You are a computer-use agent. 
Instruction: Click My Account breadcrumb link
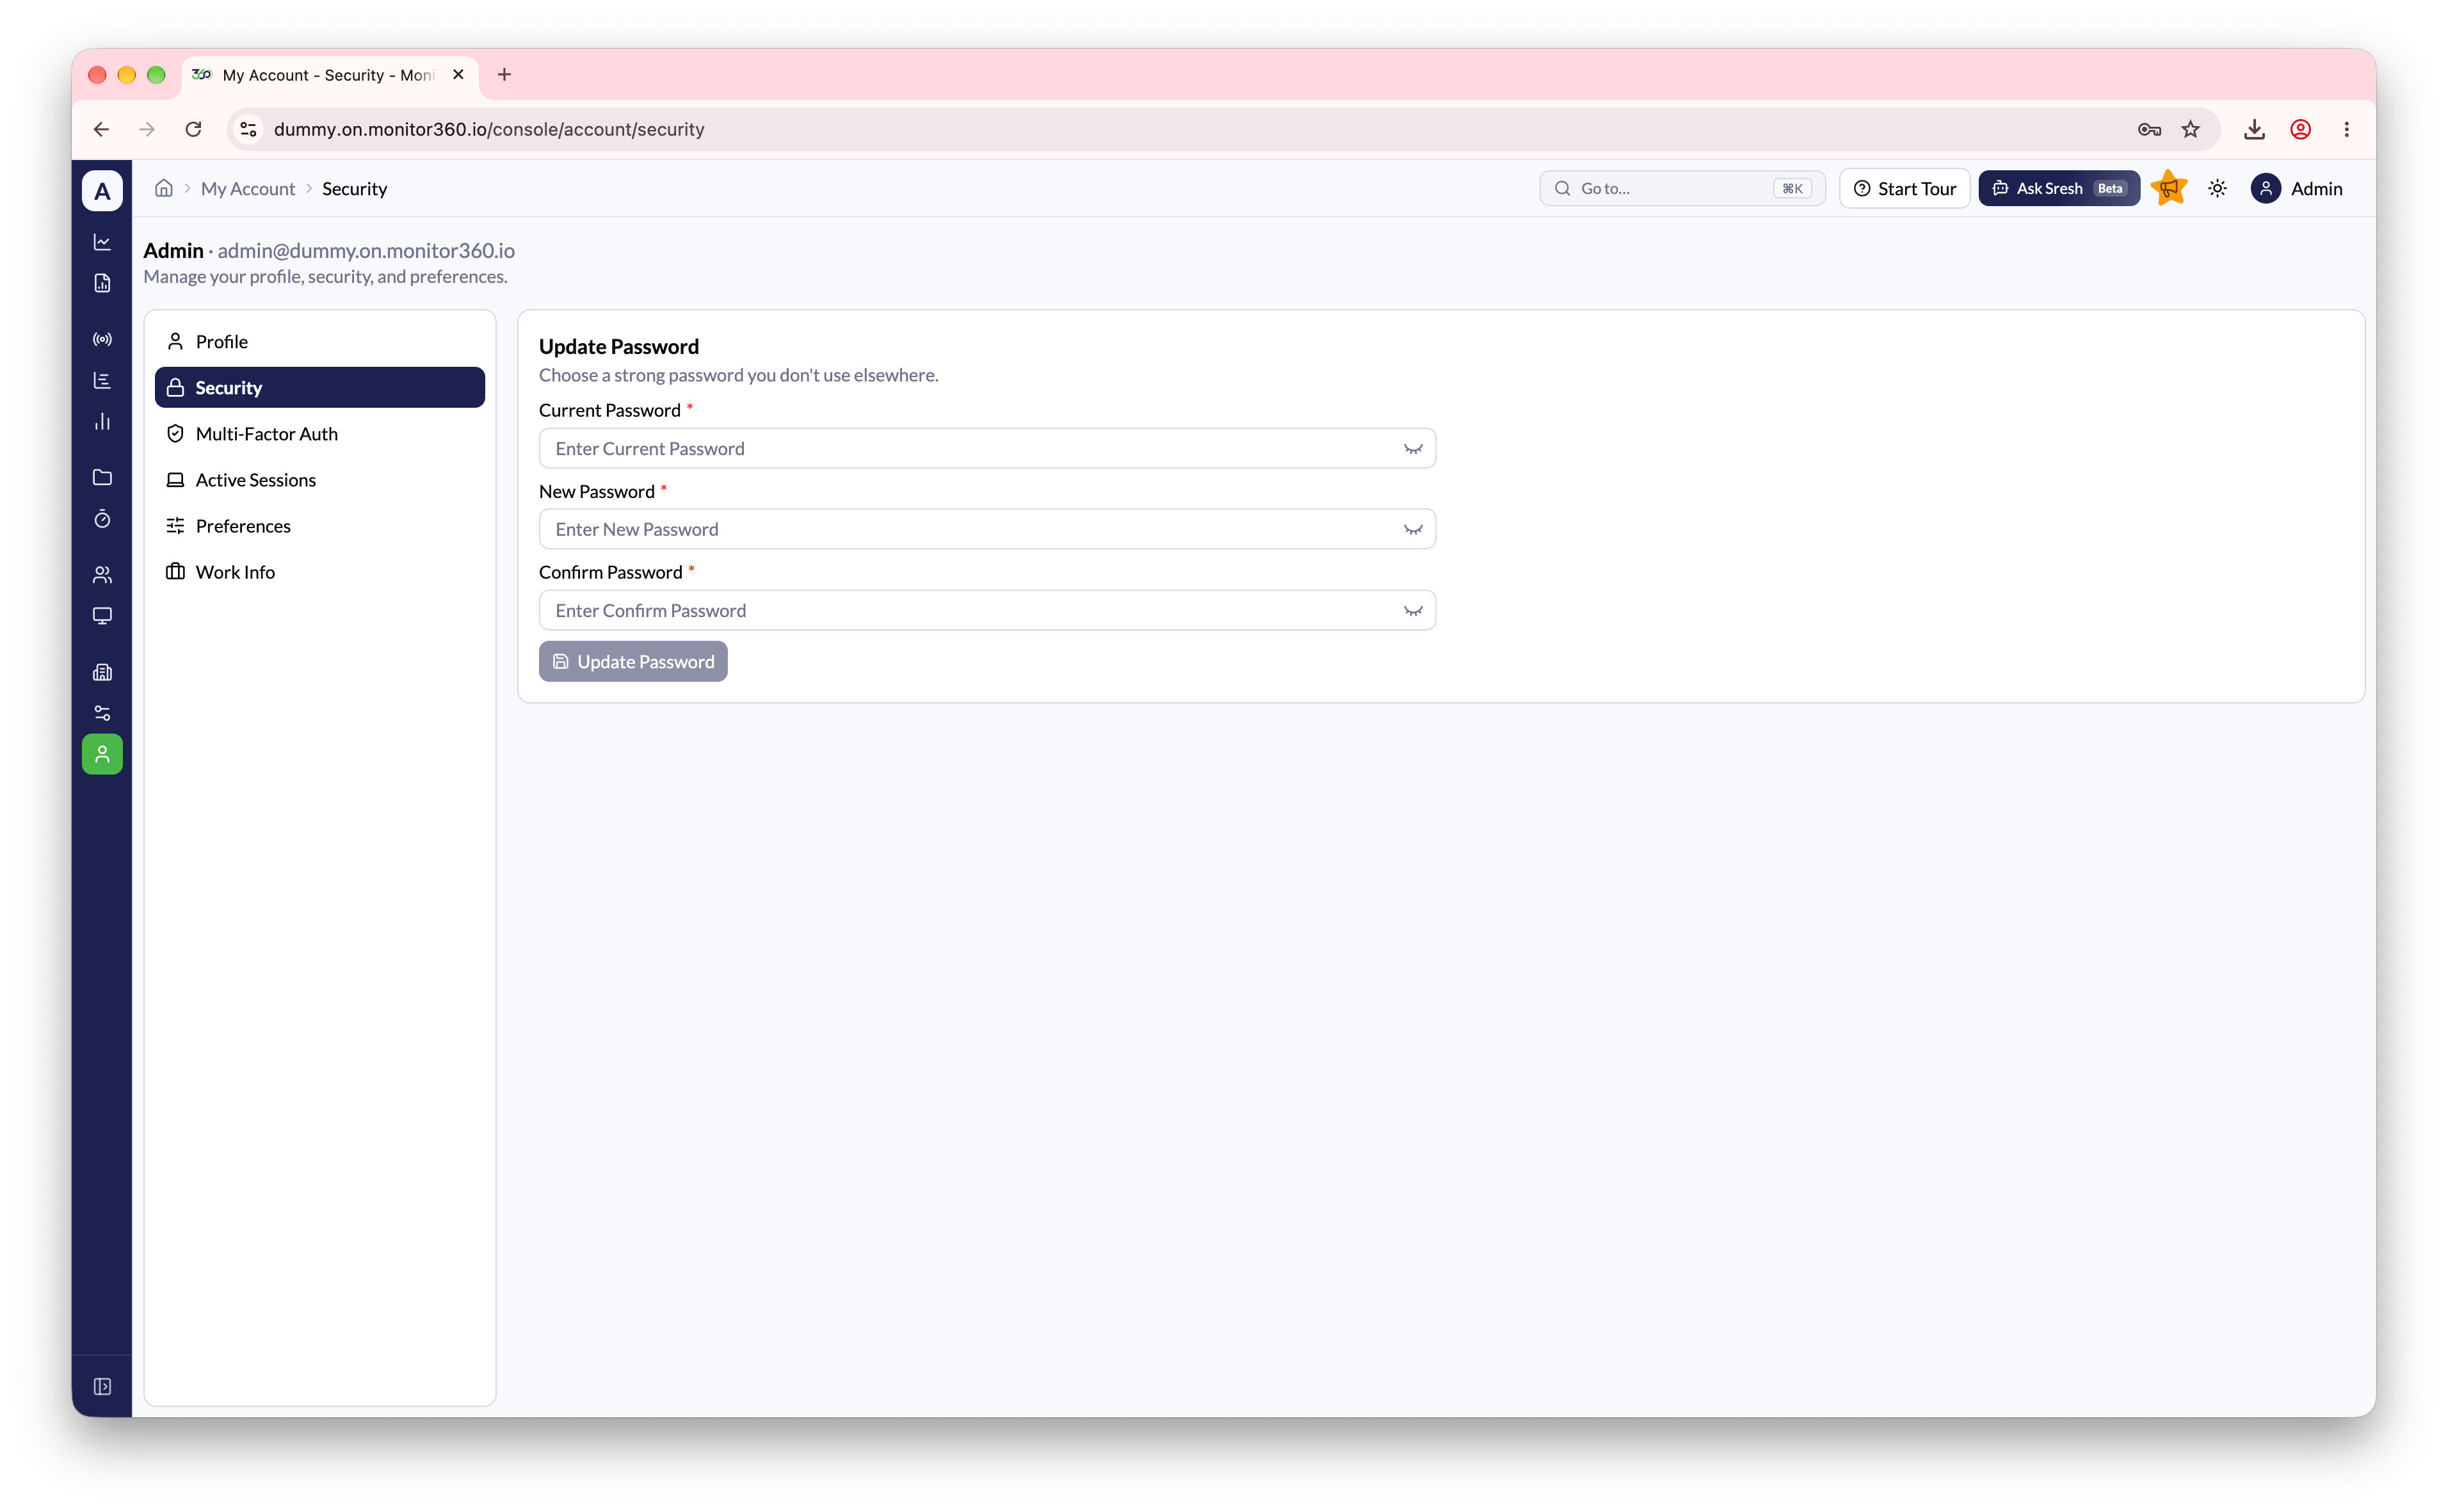click(248, 188)
